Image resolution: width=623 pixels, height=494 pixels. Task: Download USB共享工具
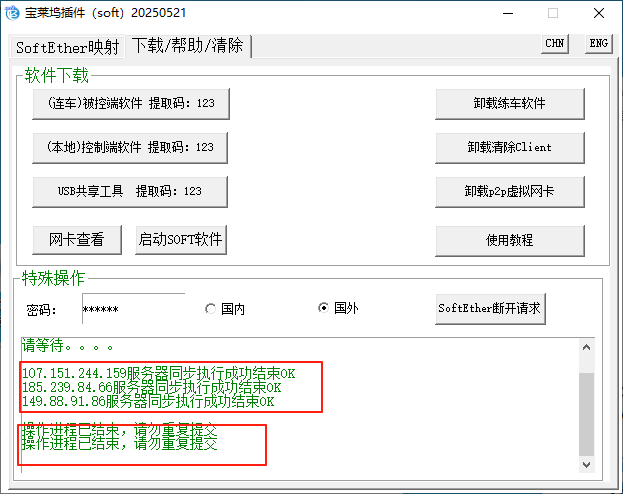tap(130, 191)
